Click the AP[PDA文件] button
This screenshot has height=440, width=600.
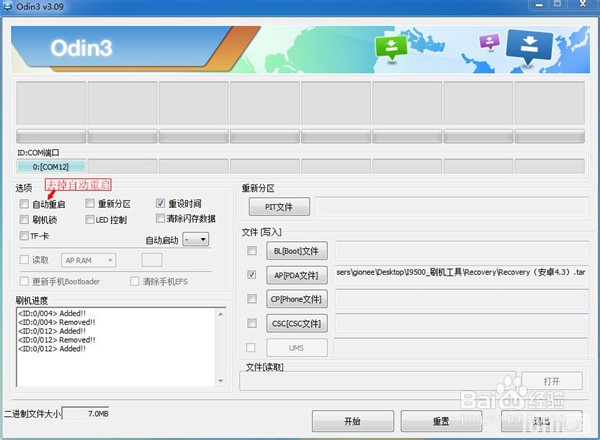point(297,275)
